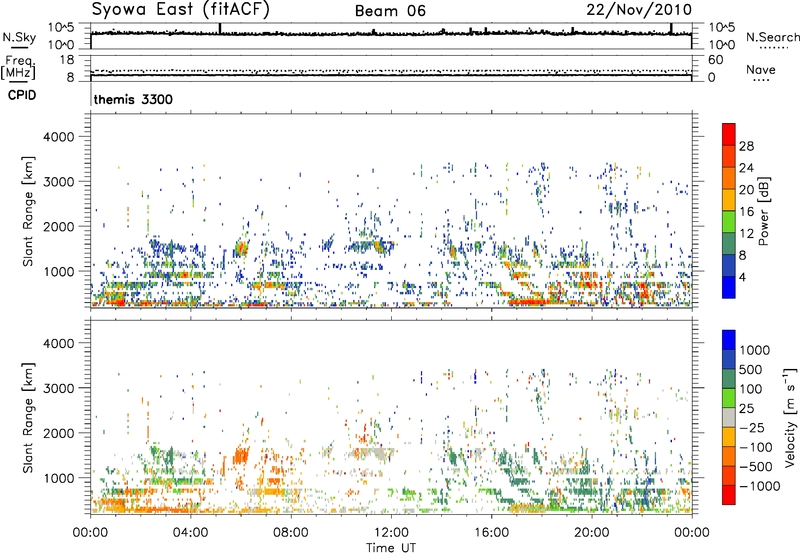Click the 28 dB label on the power scale

[746, 146]
